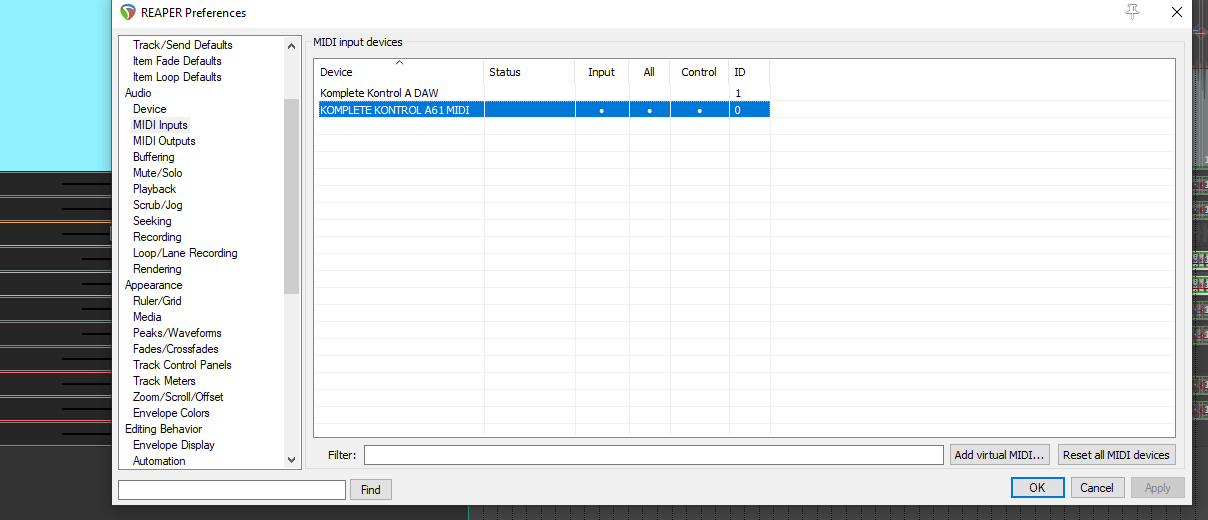This screenshot has width=1208, height=520.
Task: Select the Audio category
Action: 138,93
